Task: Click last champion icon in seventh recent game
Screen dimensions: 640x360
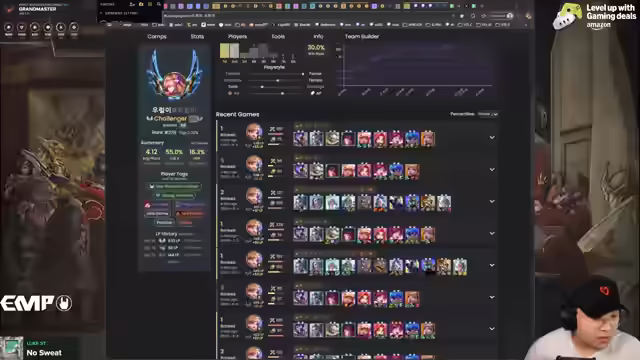Action: (x=428, y=330)
